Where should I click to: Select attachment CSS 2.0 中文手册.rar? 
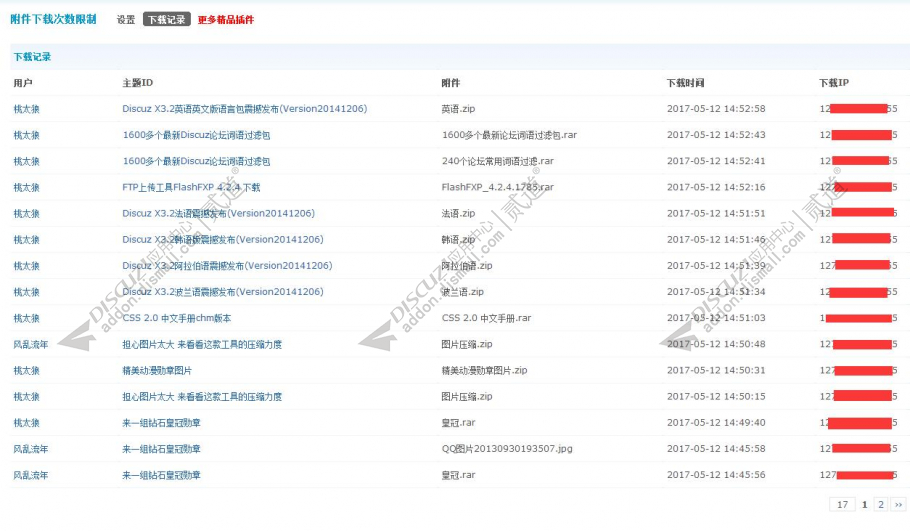(486, 318)
